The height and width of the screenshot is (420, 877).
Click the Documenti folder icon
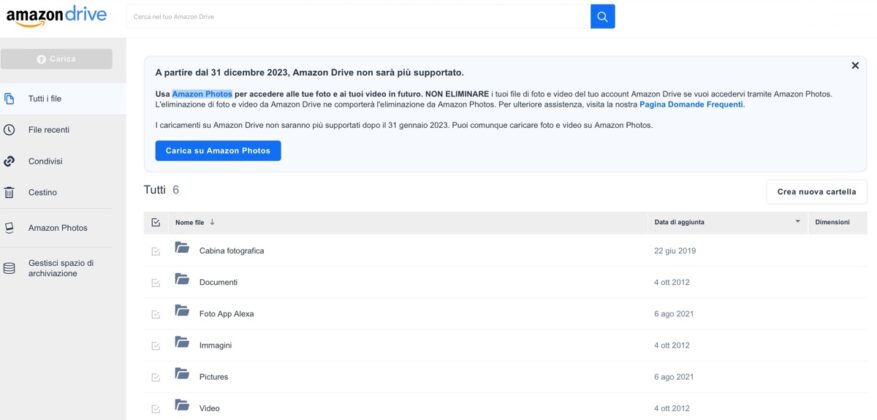pos(182,279)
